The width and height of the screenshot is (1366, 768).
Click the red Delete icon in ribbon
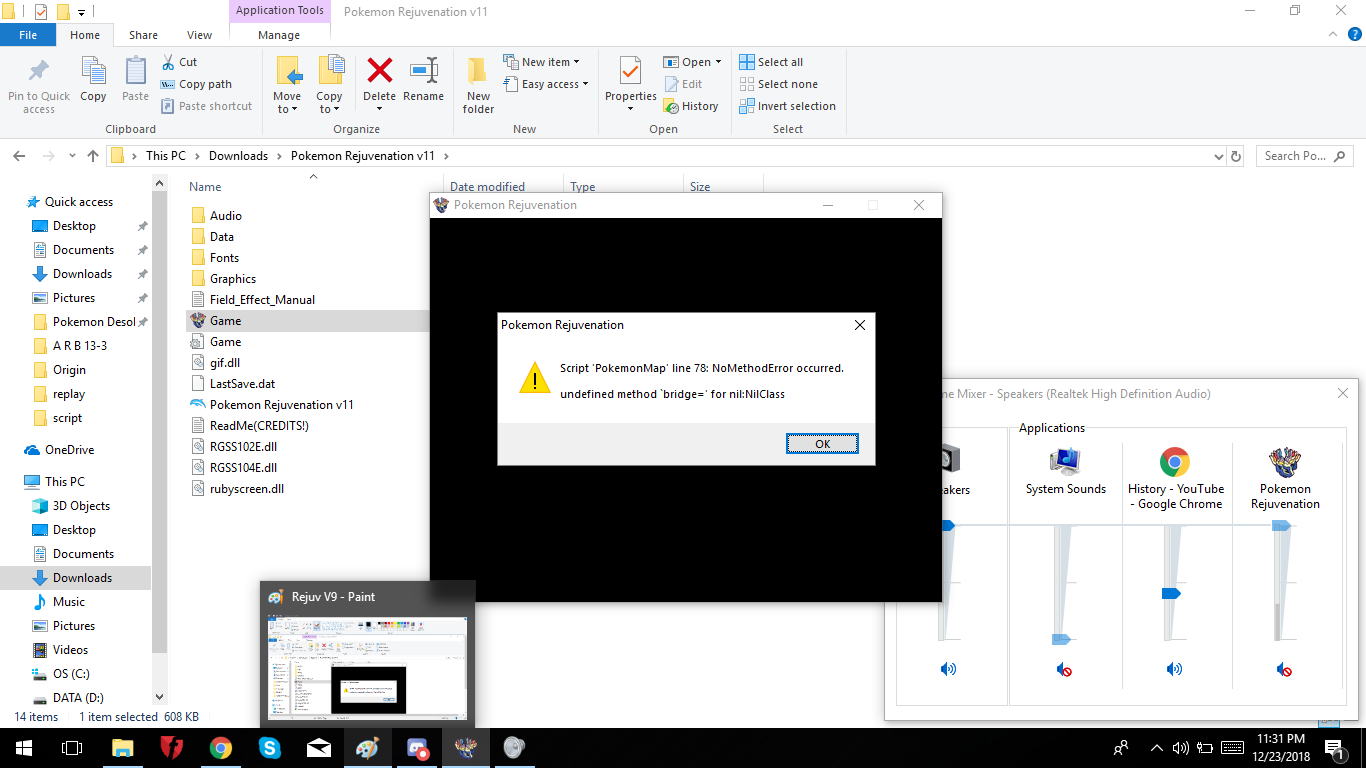(x=379, y=72)
